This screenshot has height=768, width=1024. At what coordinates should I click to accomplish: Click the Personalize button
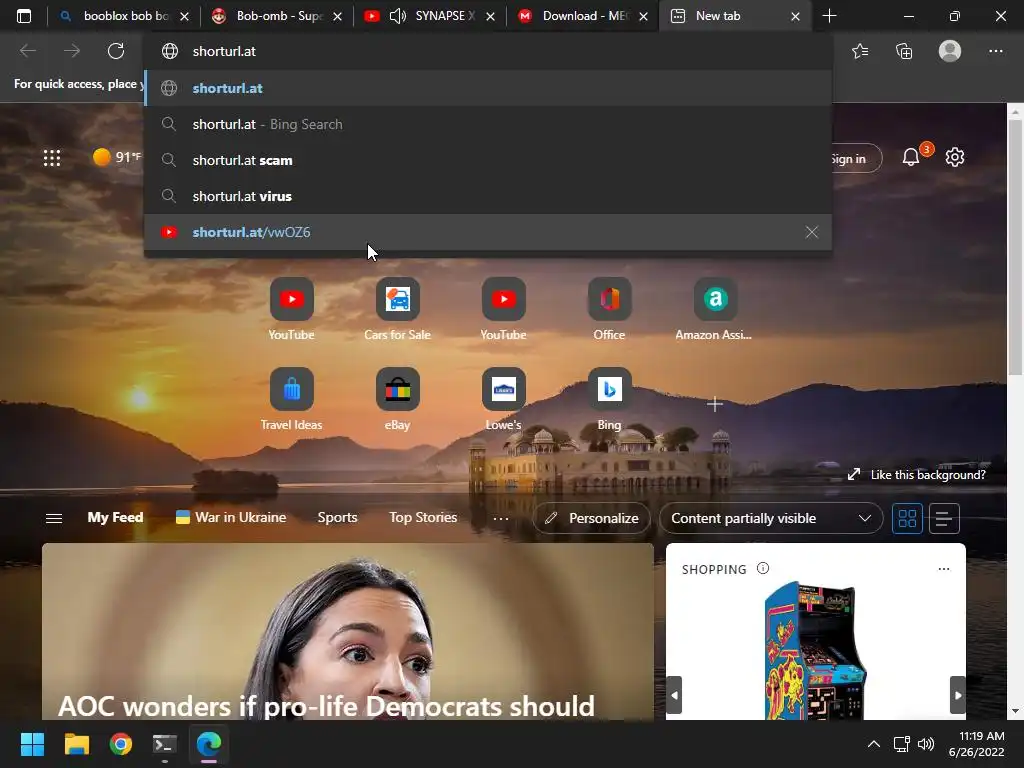tap(592, 519)
